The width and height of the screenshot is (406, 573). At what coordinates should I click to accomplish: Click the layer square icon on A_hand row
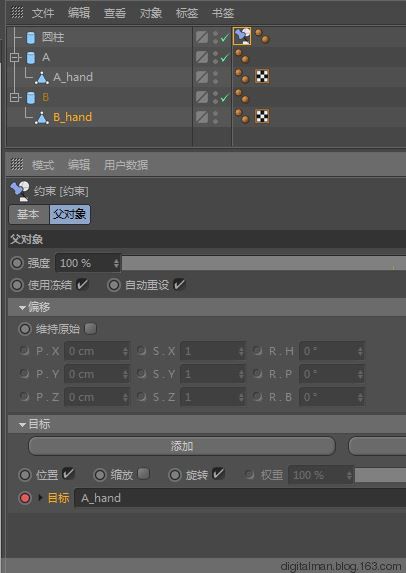[202, 77]
